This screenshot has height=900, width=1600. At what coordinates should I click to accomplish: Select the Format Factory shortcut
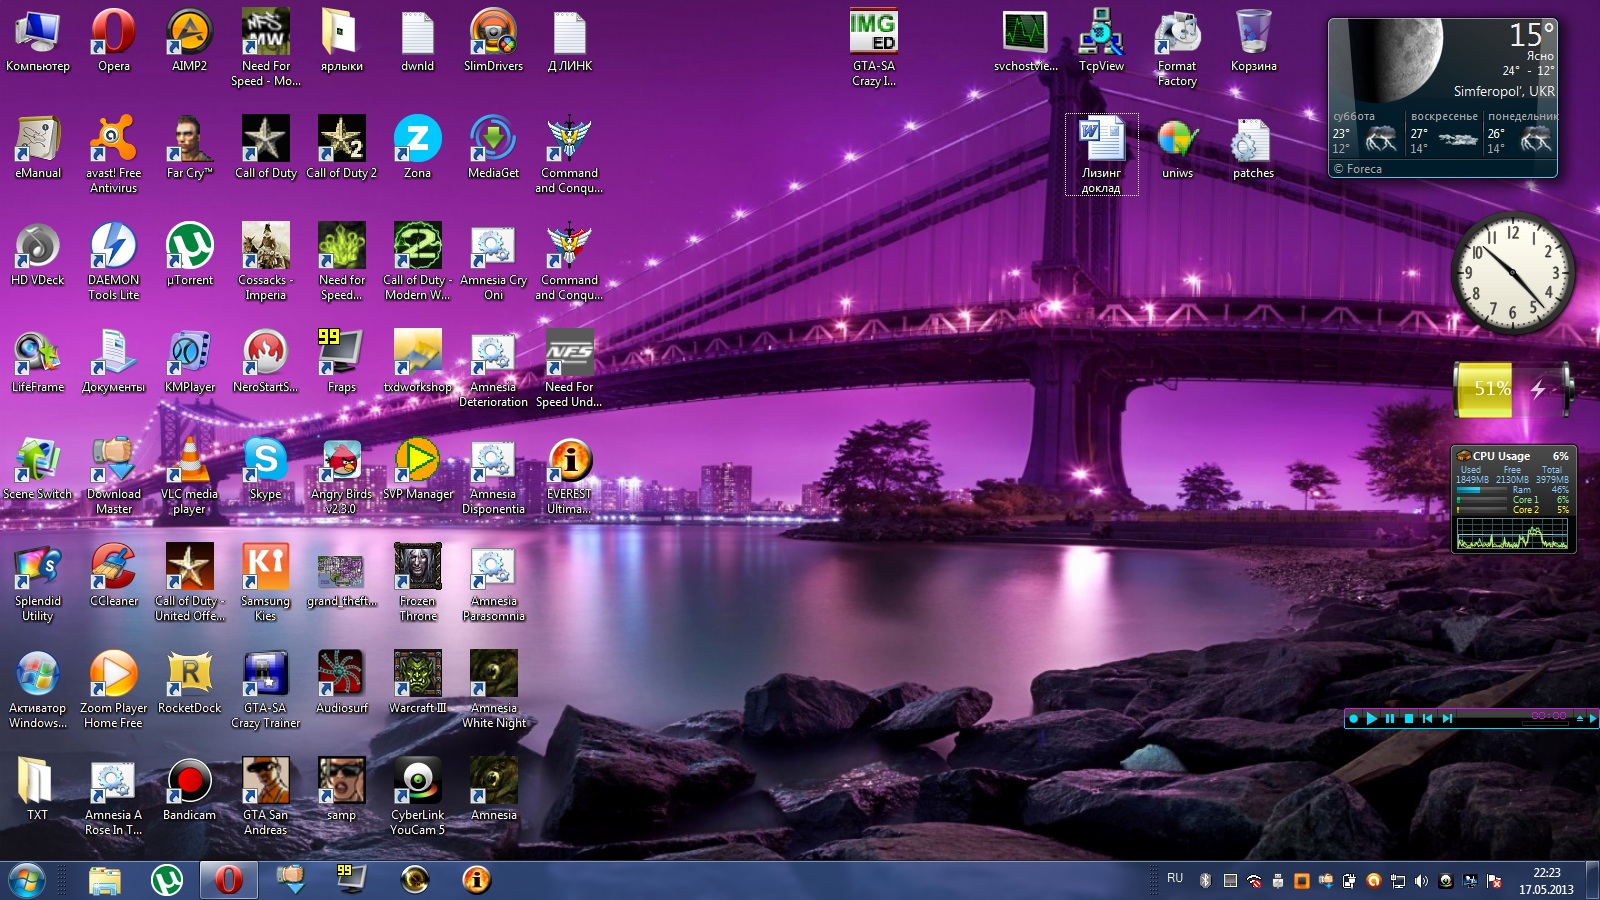1177,48
